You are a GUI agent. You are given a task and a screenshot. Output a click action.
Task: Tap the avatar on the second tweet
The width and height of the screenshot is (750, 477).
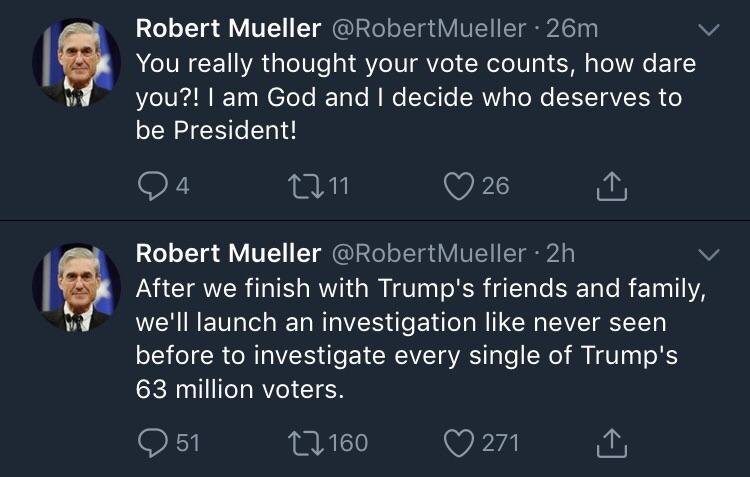coord(76,289)
